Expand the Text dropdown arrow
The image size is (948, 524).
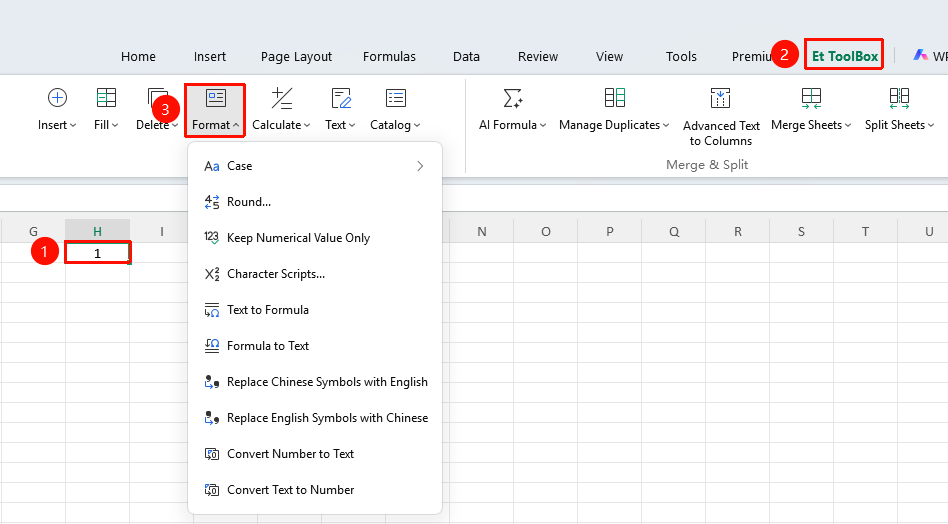352,125
